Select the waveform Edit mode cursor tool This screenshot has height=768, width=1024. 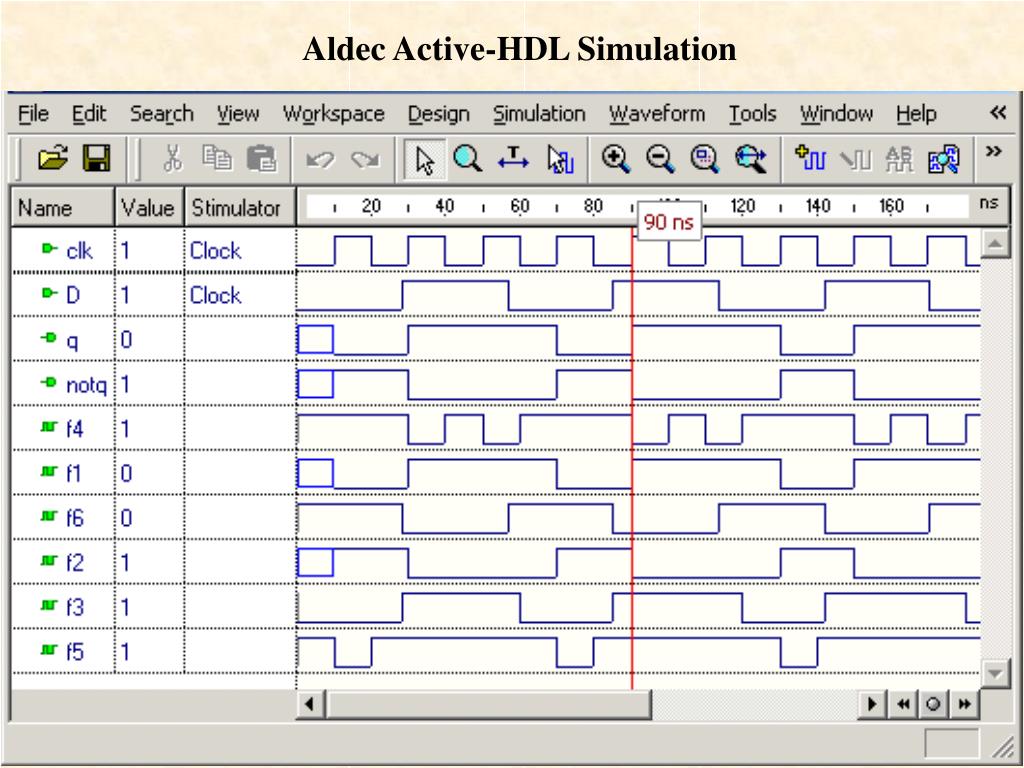560,160
